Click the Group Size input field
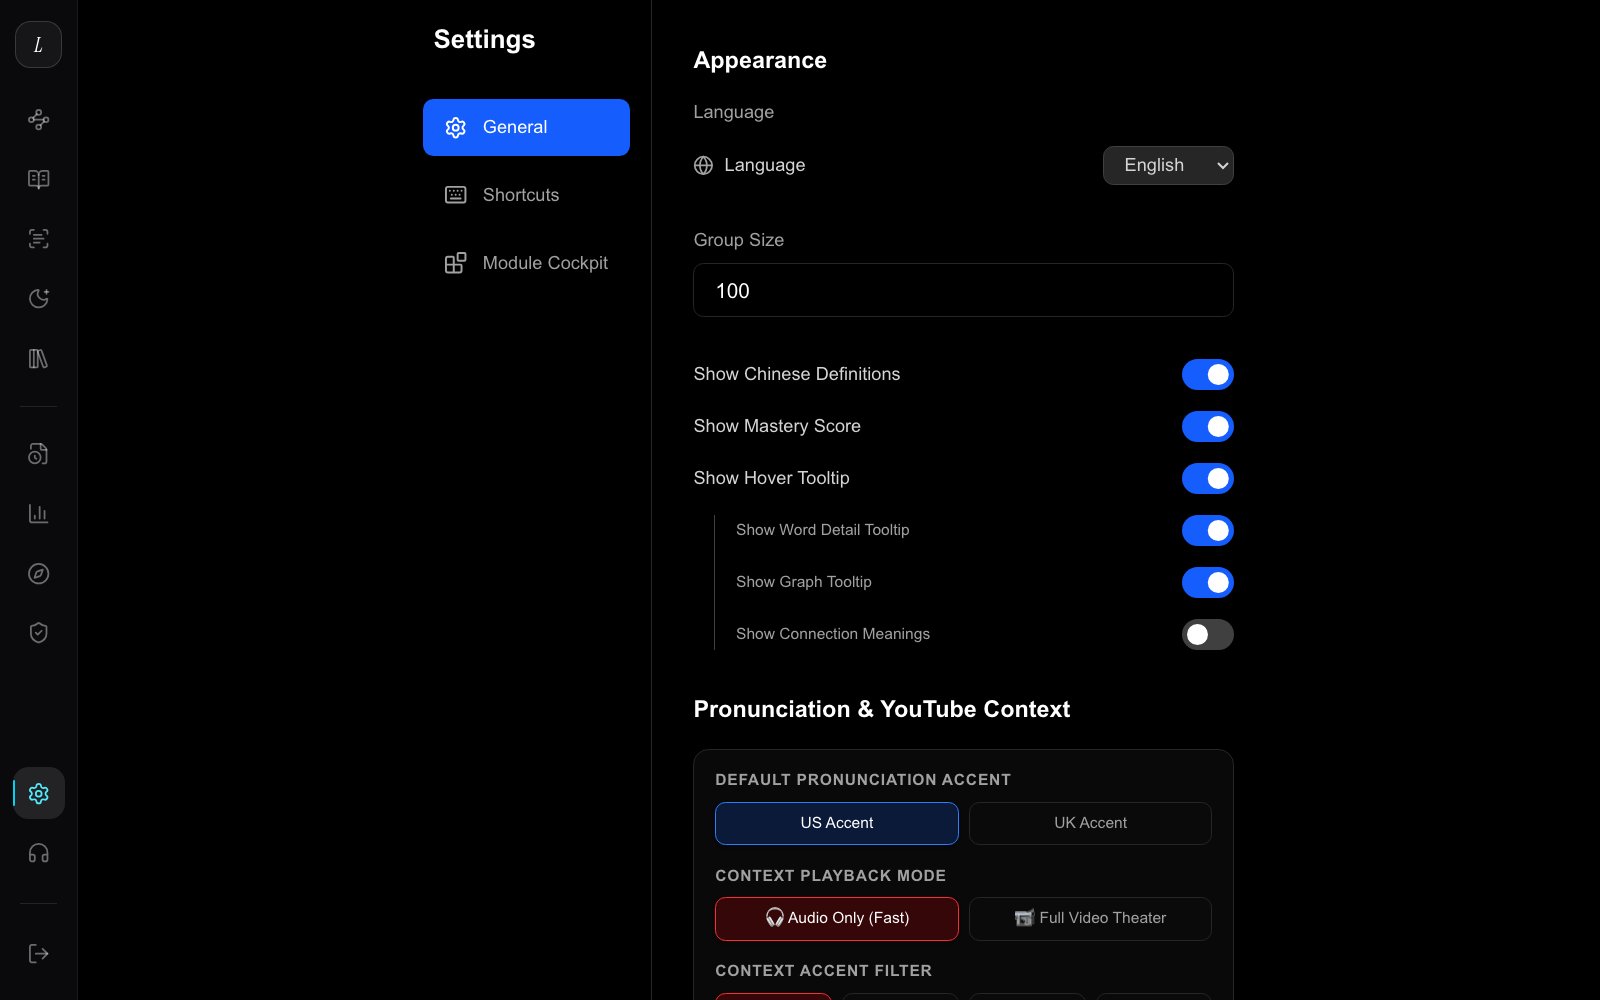Image resolution: width=1600 pixels, height=1000 pixels. click(x=963, y=290)
